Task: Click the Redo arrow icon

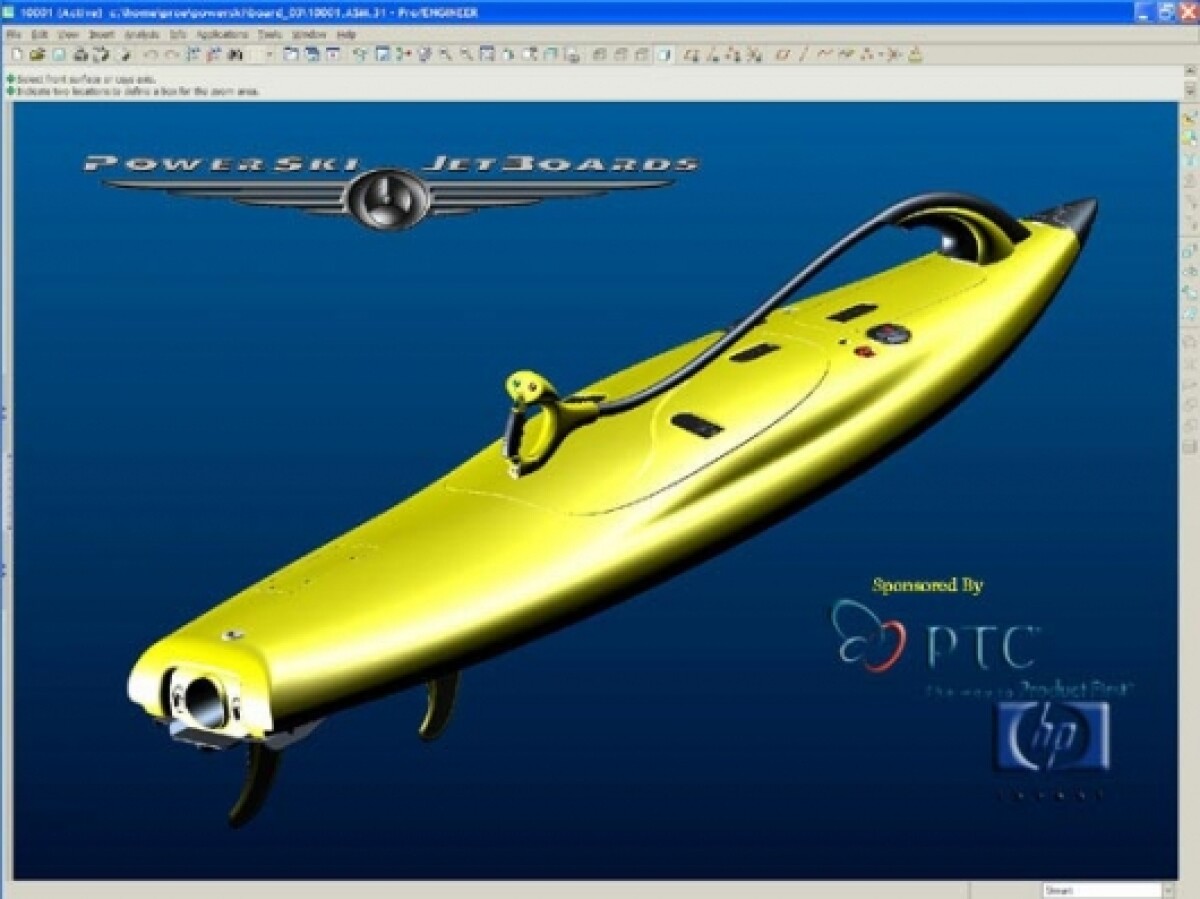Action: pyautogui.click(x=171, y=54)
